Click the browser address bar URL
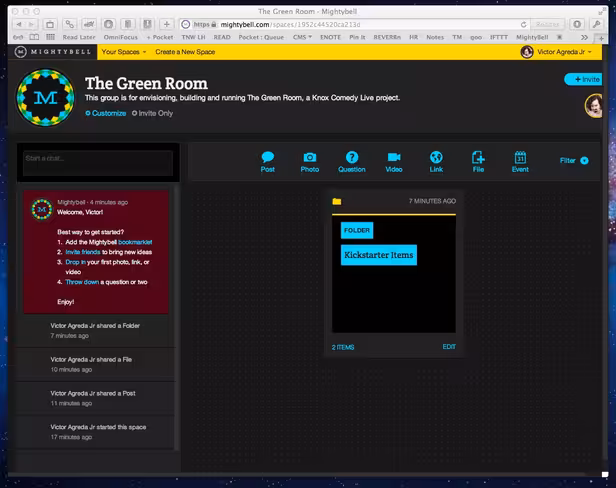Image resolution: width=616 pixels, height=488 pixels. [x=290, y=24]
